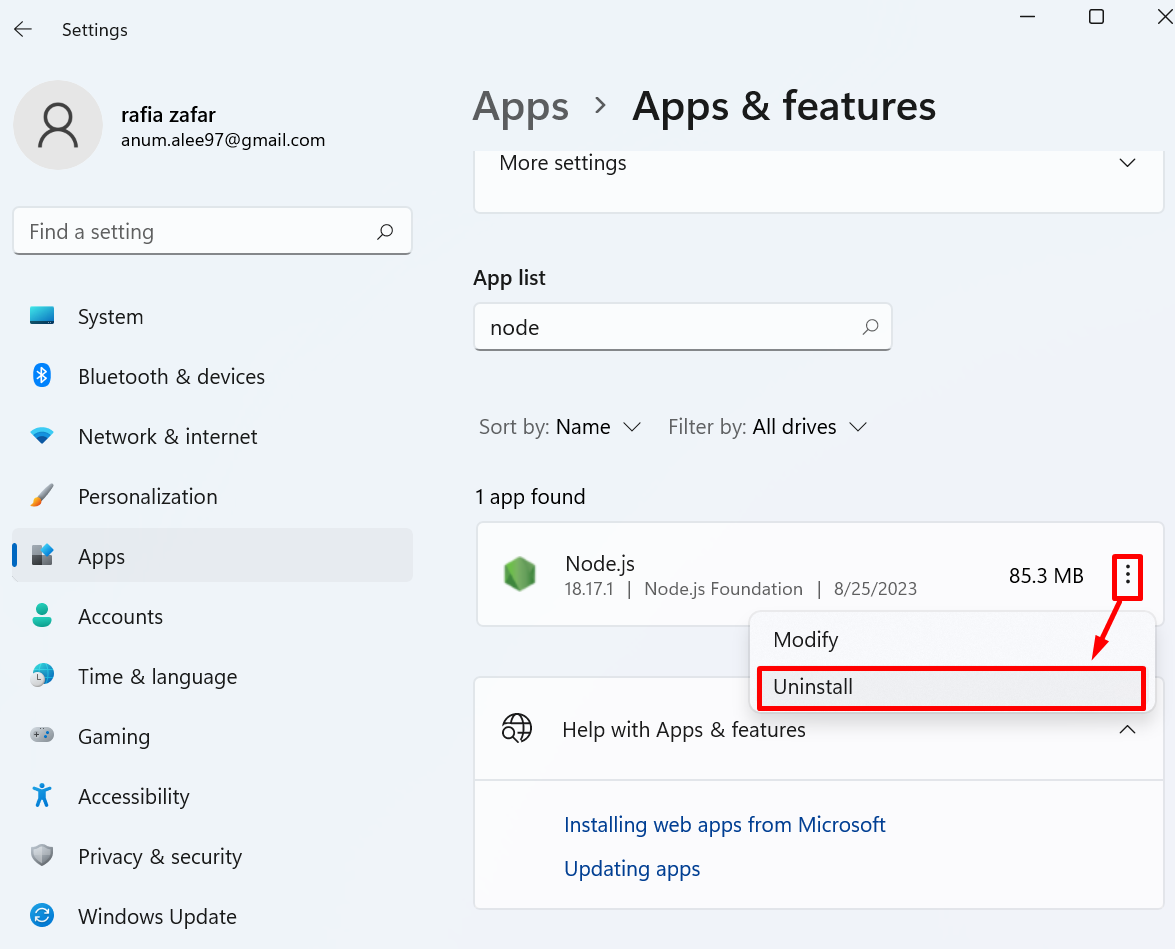This screenshot has height=949, width=1175.
Task: Focus the Find a setting search box
Action: [212, 231]
